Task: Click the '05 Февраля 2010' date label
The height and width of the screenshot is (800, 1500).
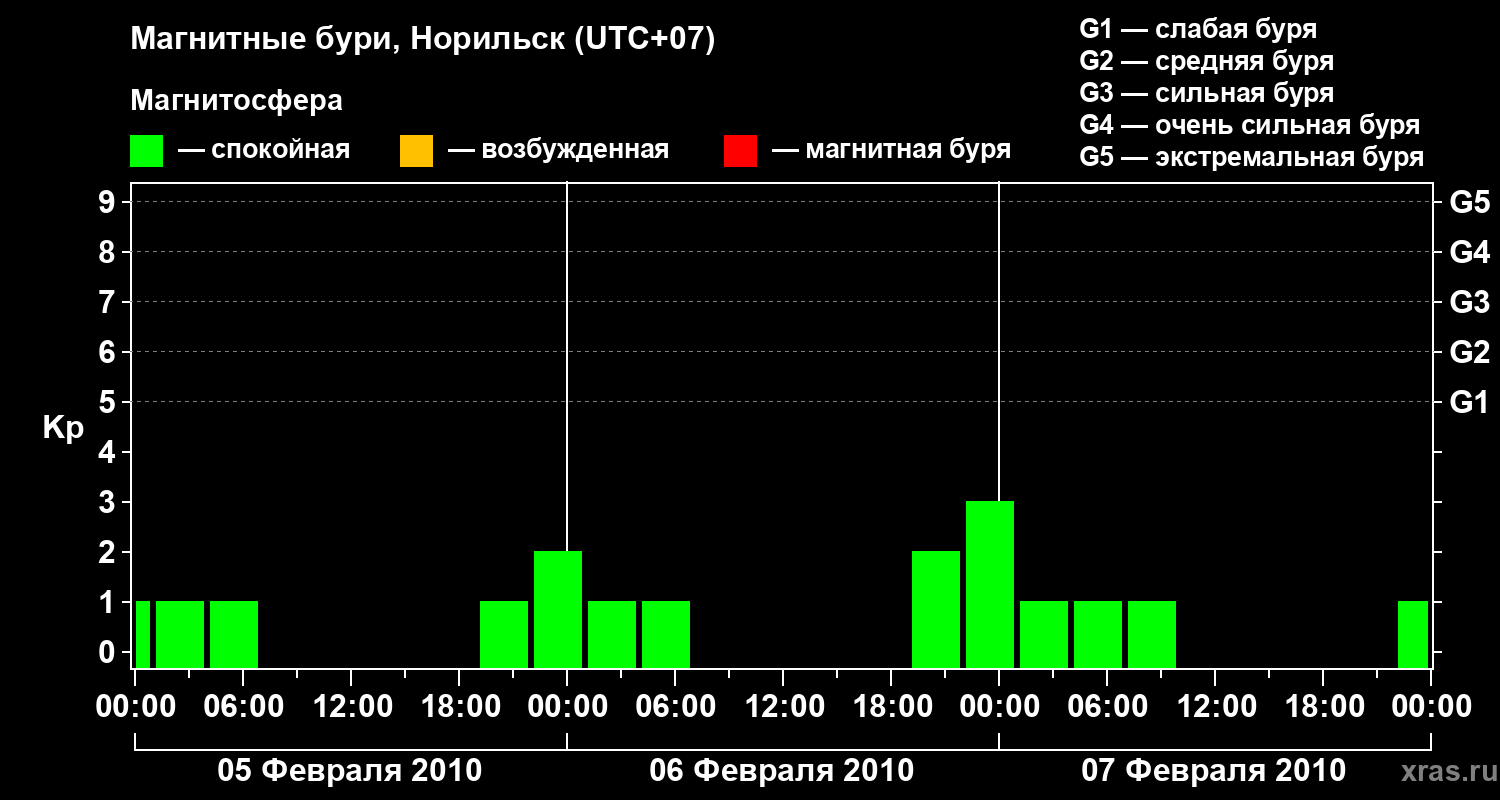Action: click(350, 771)
